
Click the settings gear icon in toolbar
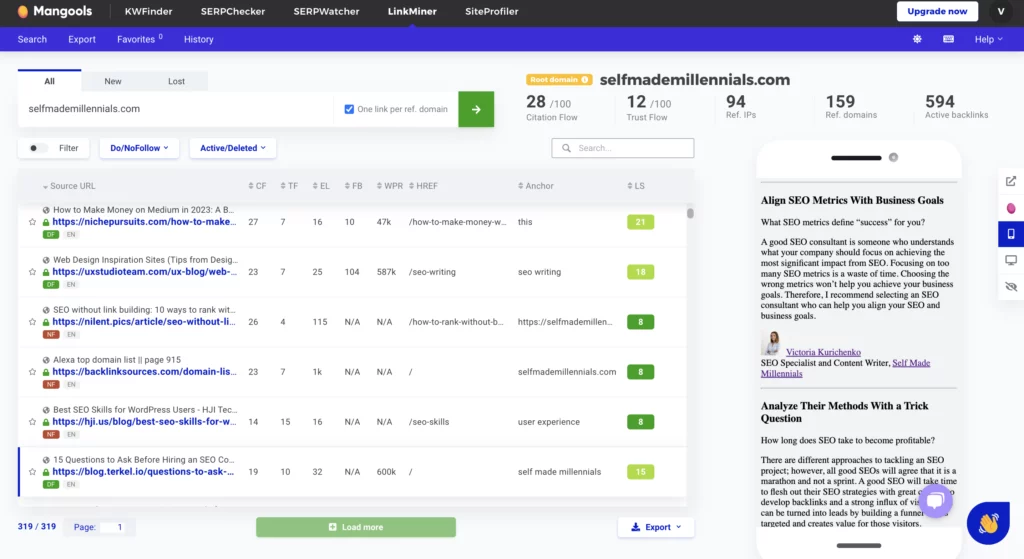point(917,39)
